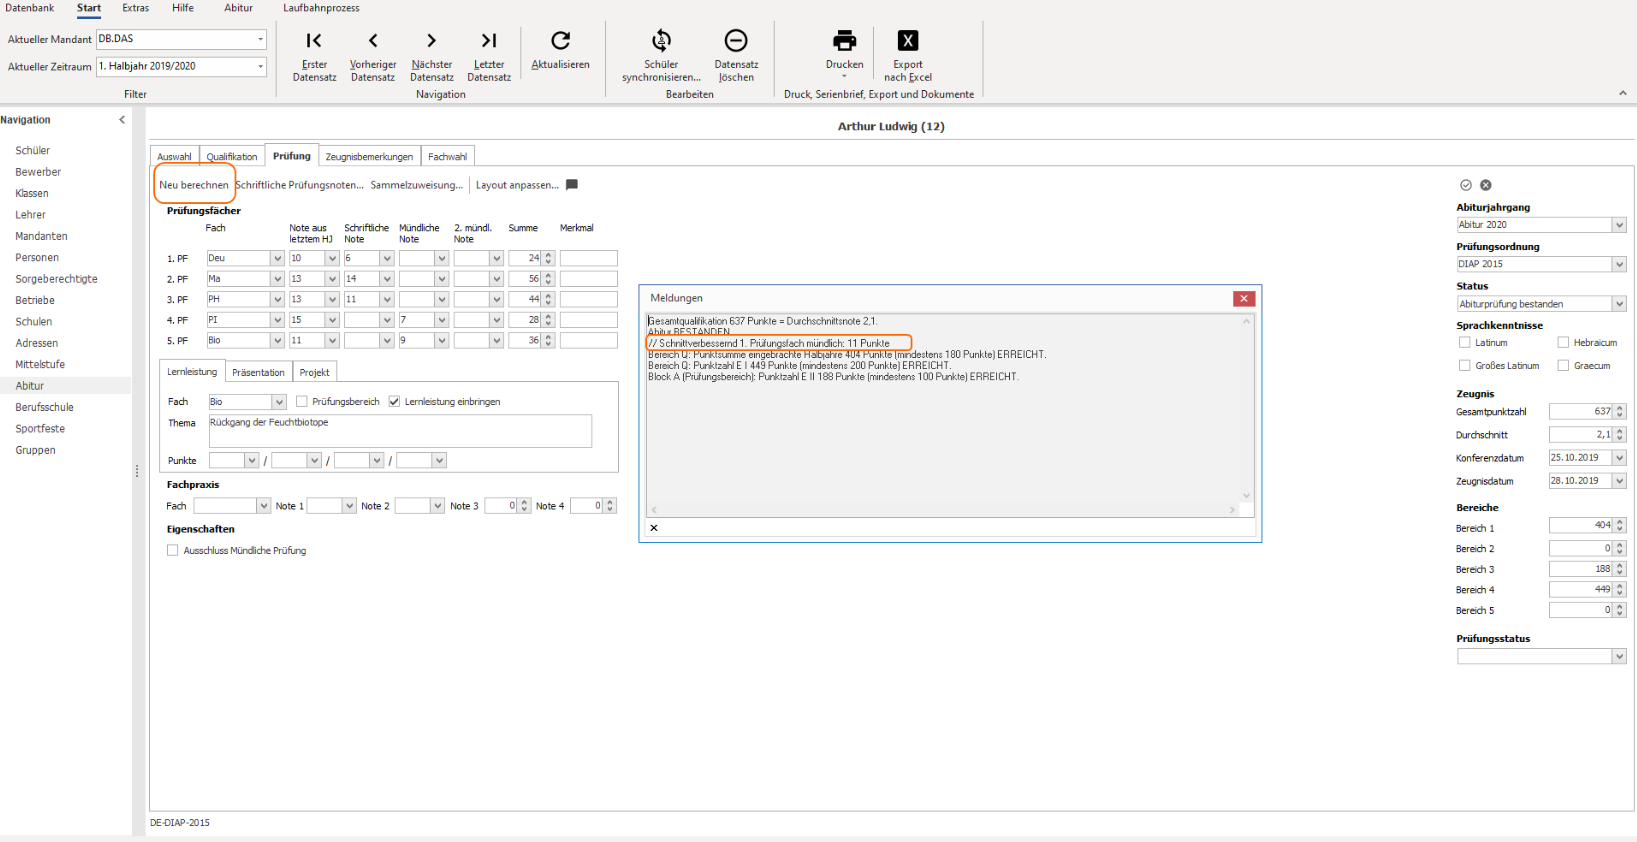Uncheck Lernleistung einbringen
This screenshot has width=1637, height=842.
[394, 401]
